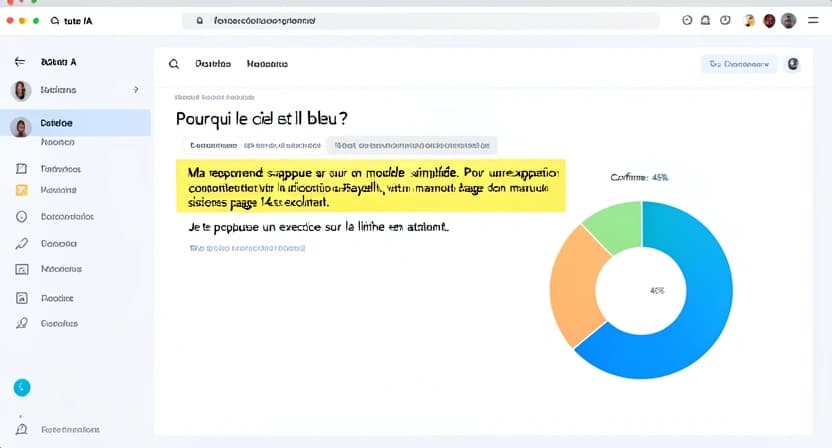Click the light blue button at top right
Screen dimensions: 832x448
(x=739, y=64)
